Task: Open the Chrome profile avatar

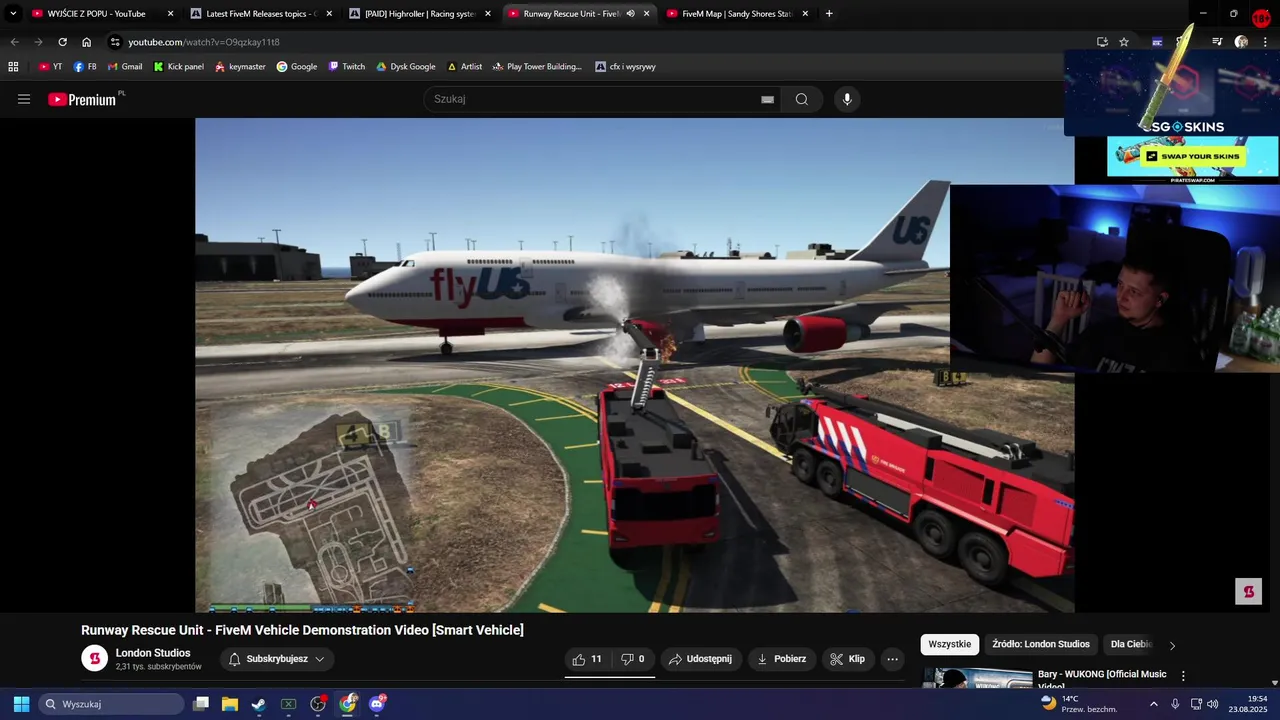Action: tap(1241, 42)
